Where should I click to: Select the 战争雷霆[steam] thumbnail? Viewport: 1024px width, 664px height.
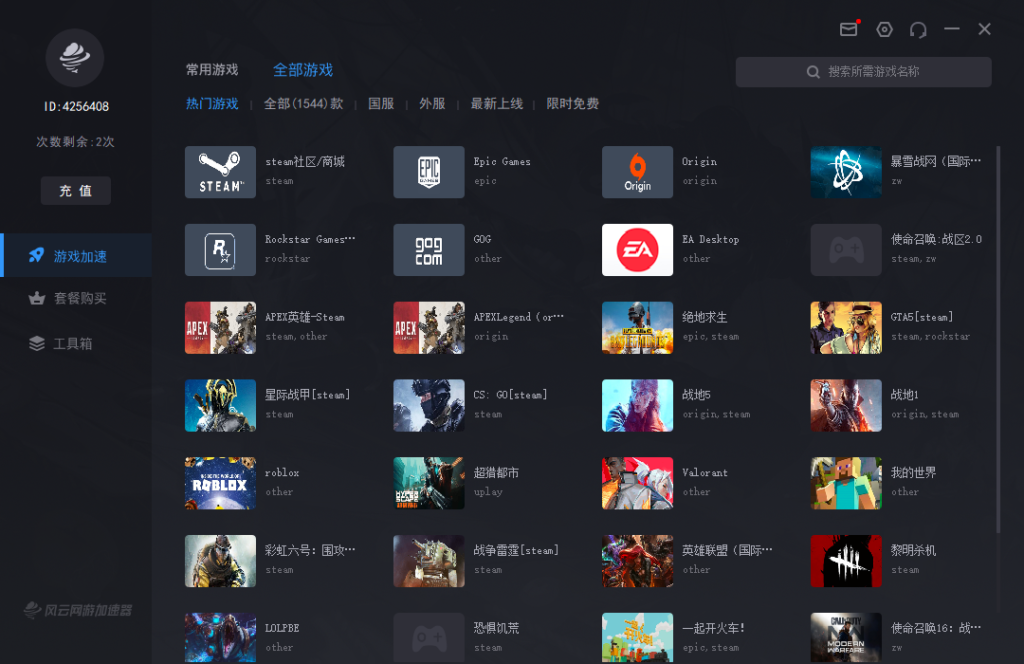428,560
